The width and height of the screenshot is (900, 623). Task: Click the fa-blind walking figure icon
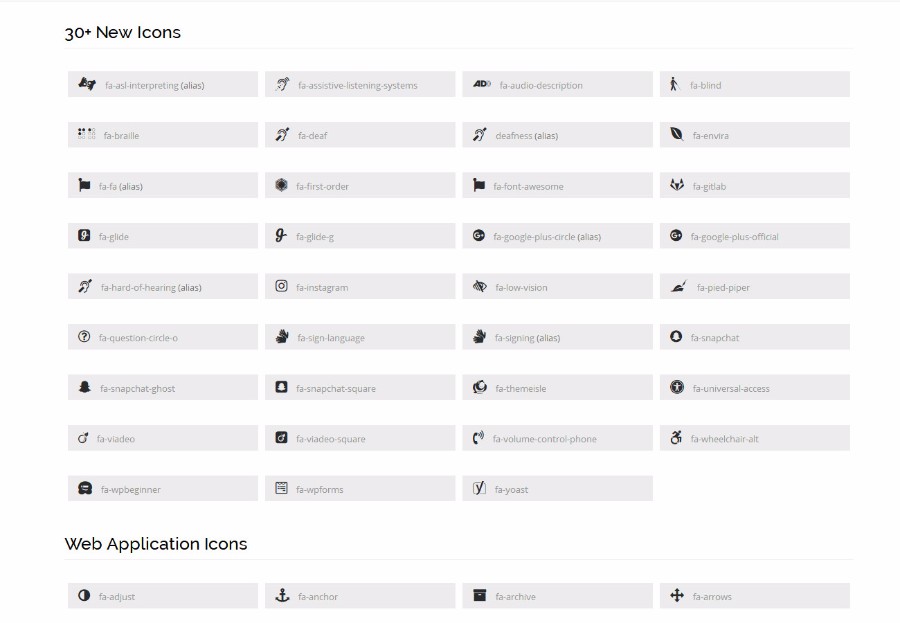pos(674,84)
